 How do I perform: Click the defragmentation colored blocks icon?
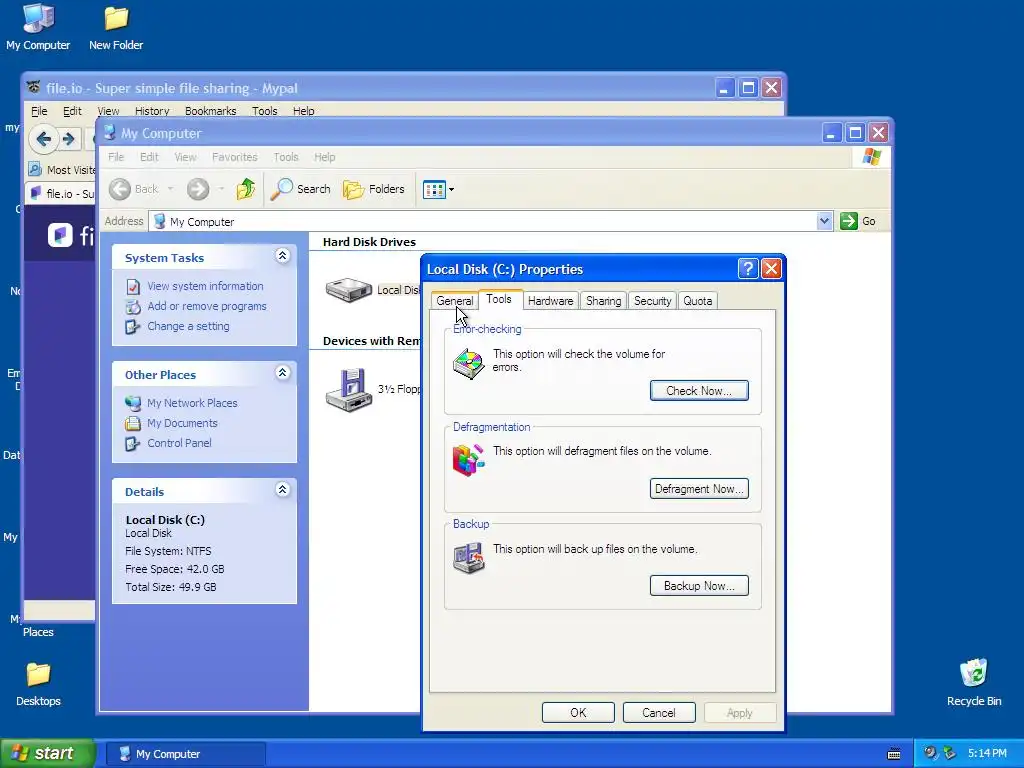click(x=468, y=460)
